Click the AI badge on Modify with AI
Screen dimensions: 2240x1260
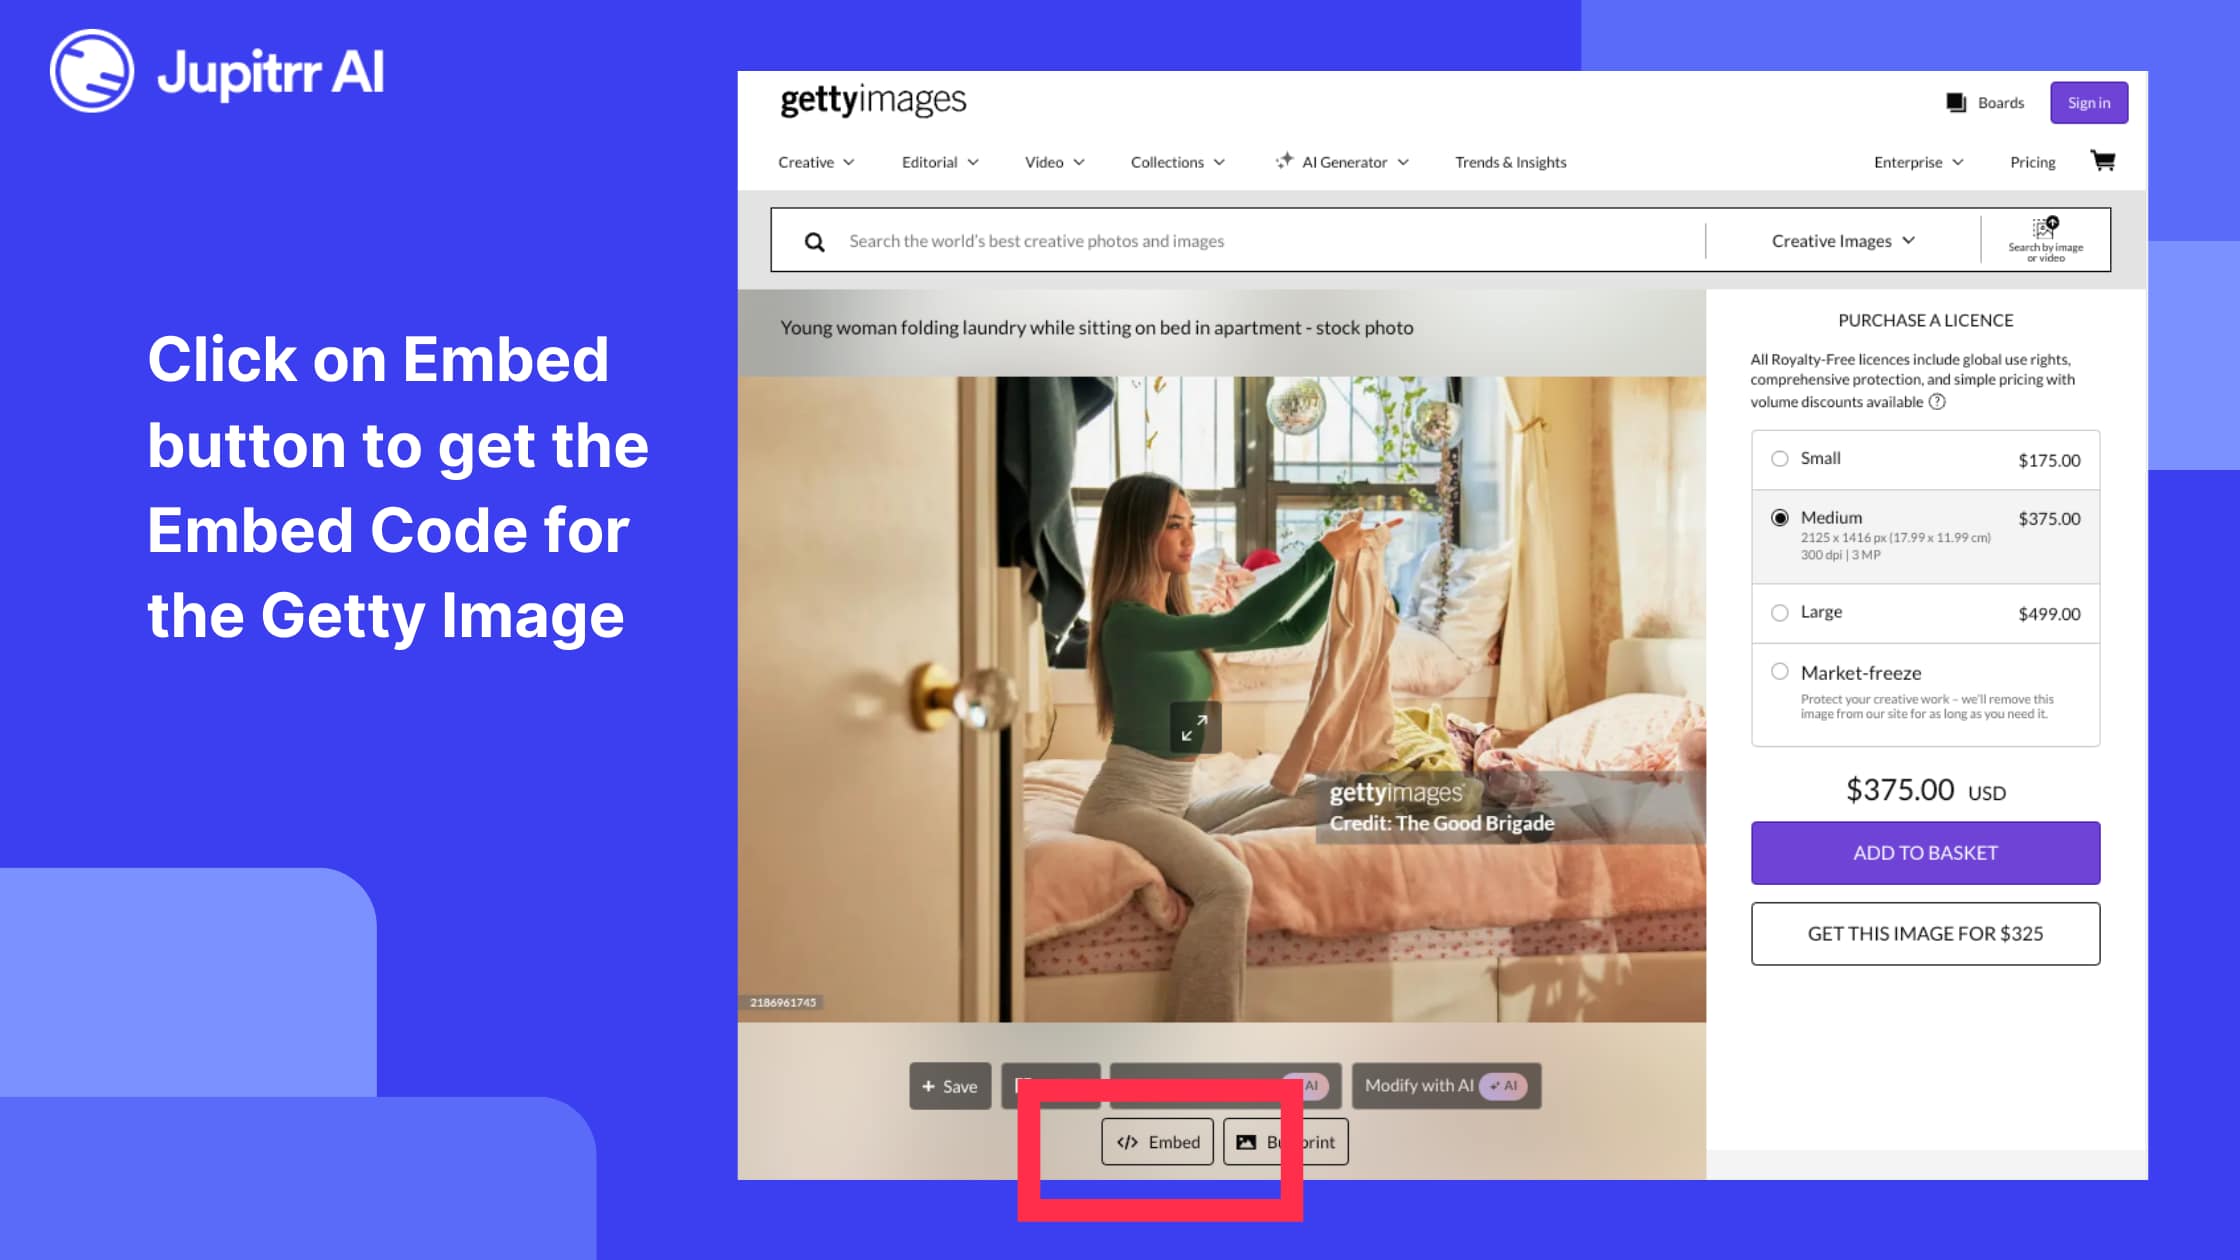click(1503, 1086)
